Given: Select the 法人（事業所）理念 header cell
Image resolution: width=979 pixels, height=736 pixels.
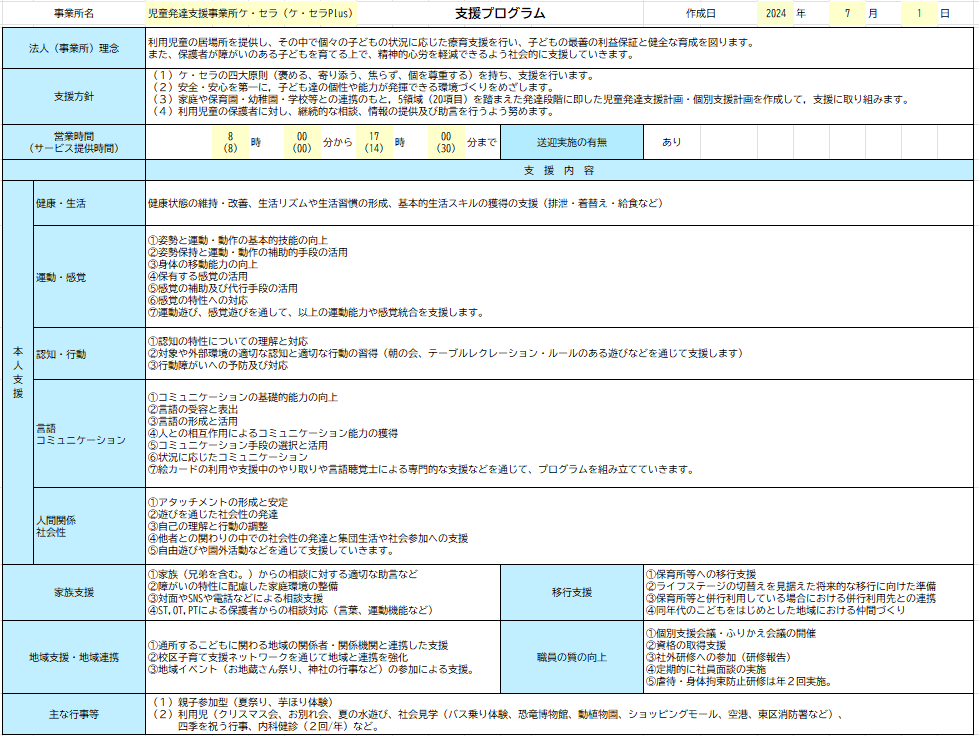Looking at the screenshot, I should 74,49.
